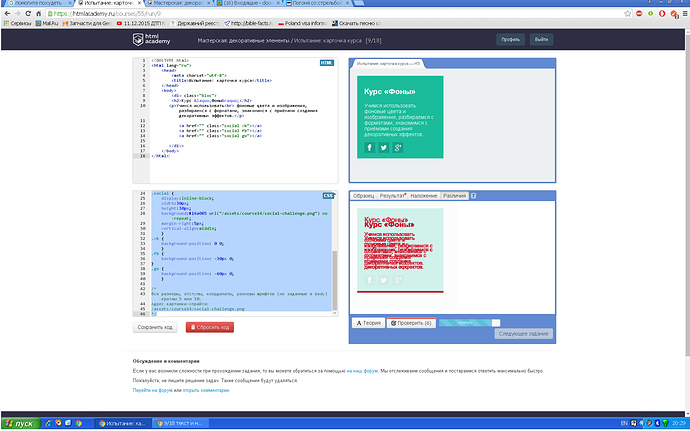Click the Internet Explorer quick launch icon
690x431 pixels.
[49, 424]
